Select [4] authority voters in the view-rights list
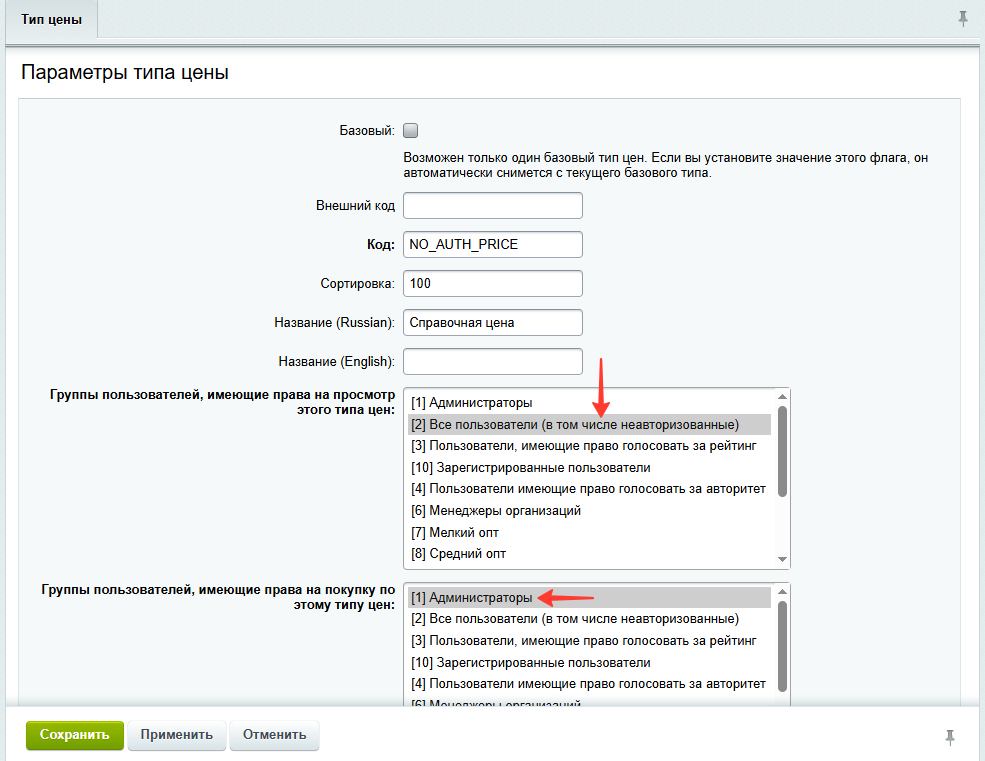Viewport: 985px width, 761px height. tap(589, 489)
